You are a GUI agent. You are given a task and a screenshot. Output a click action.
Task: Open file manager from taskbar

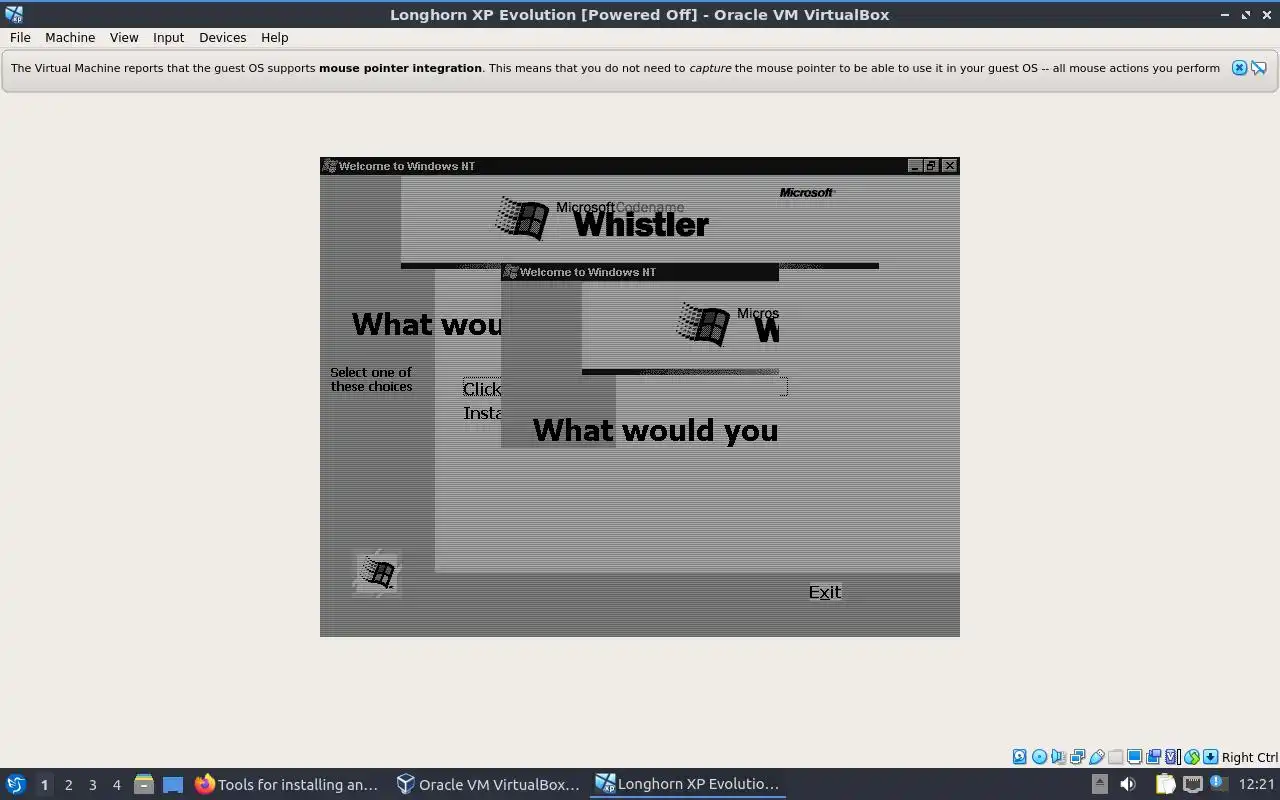coord(144,785)
